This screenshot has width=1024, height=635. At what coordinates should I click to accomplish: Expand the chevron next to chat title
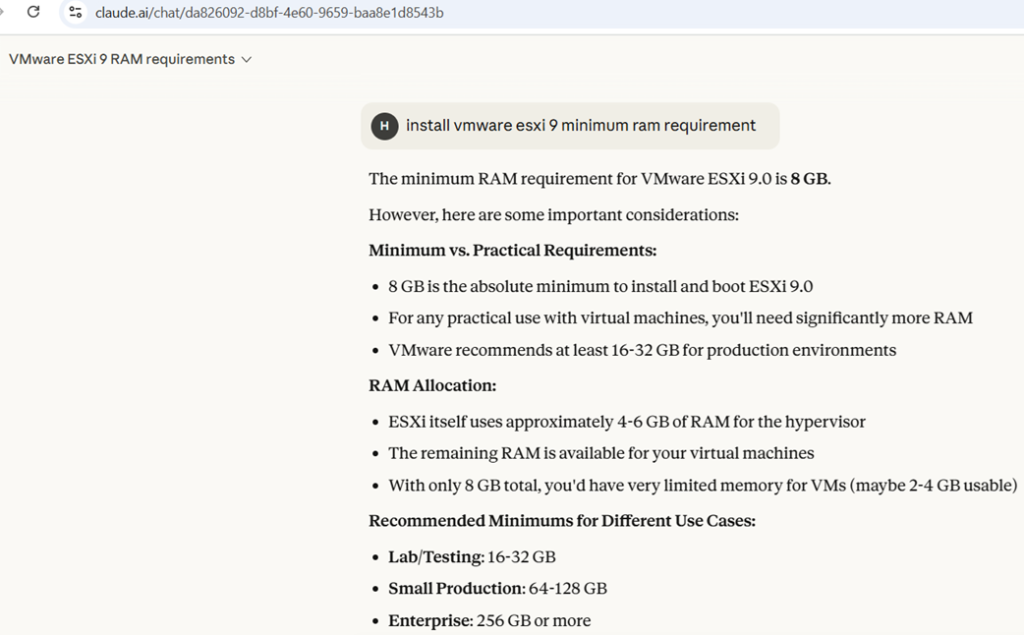[247, 60]
